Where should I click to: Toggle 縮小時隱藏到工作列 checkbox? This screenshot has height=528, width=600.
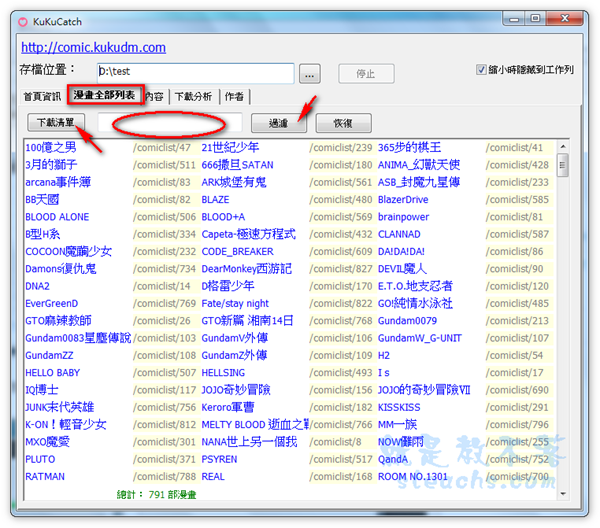[x=481, y=70]
